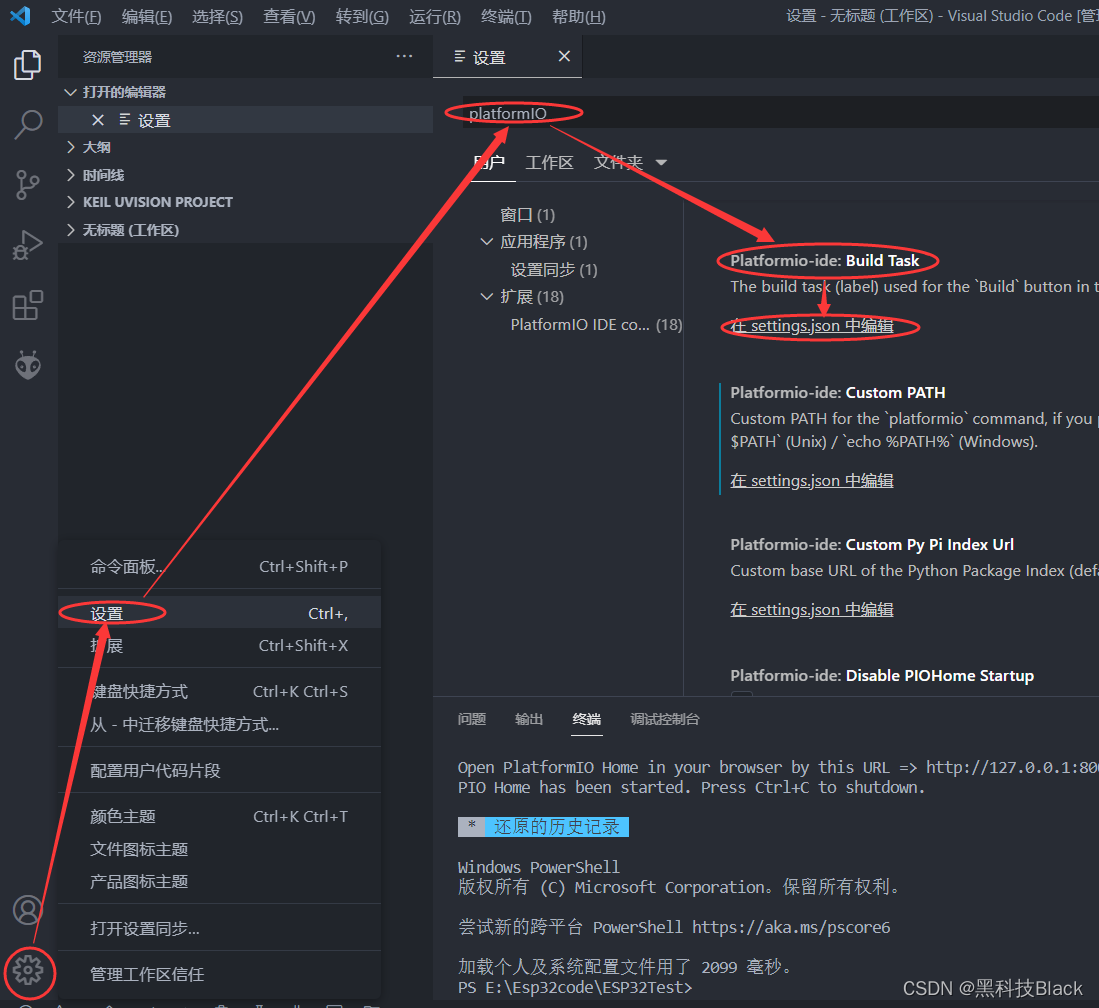Click the 设置 editor tab
Viewport: 1099px width, 1008px height.
[x=507, y=57]
